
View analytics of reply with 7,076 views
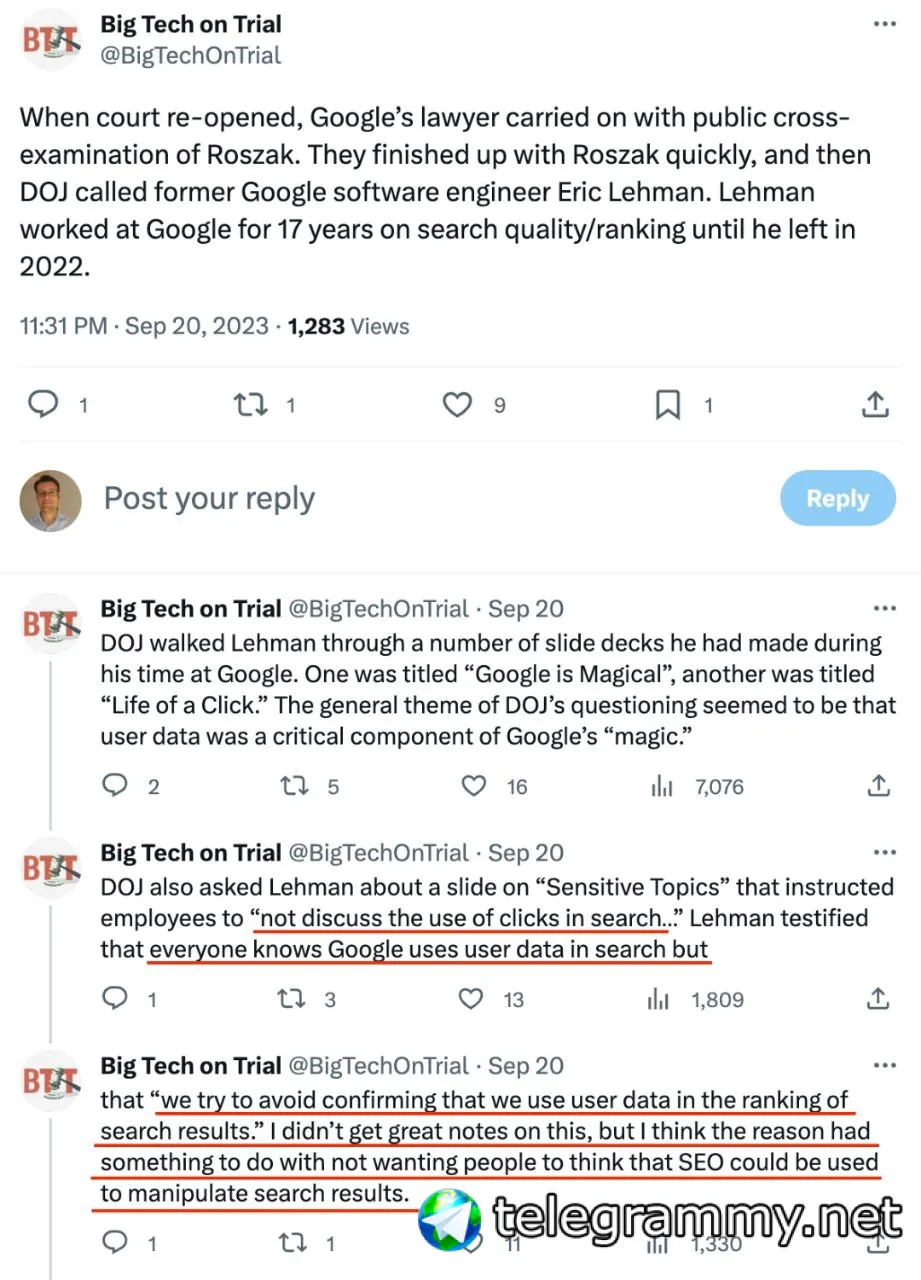click(662, 787)
